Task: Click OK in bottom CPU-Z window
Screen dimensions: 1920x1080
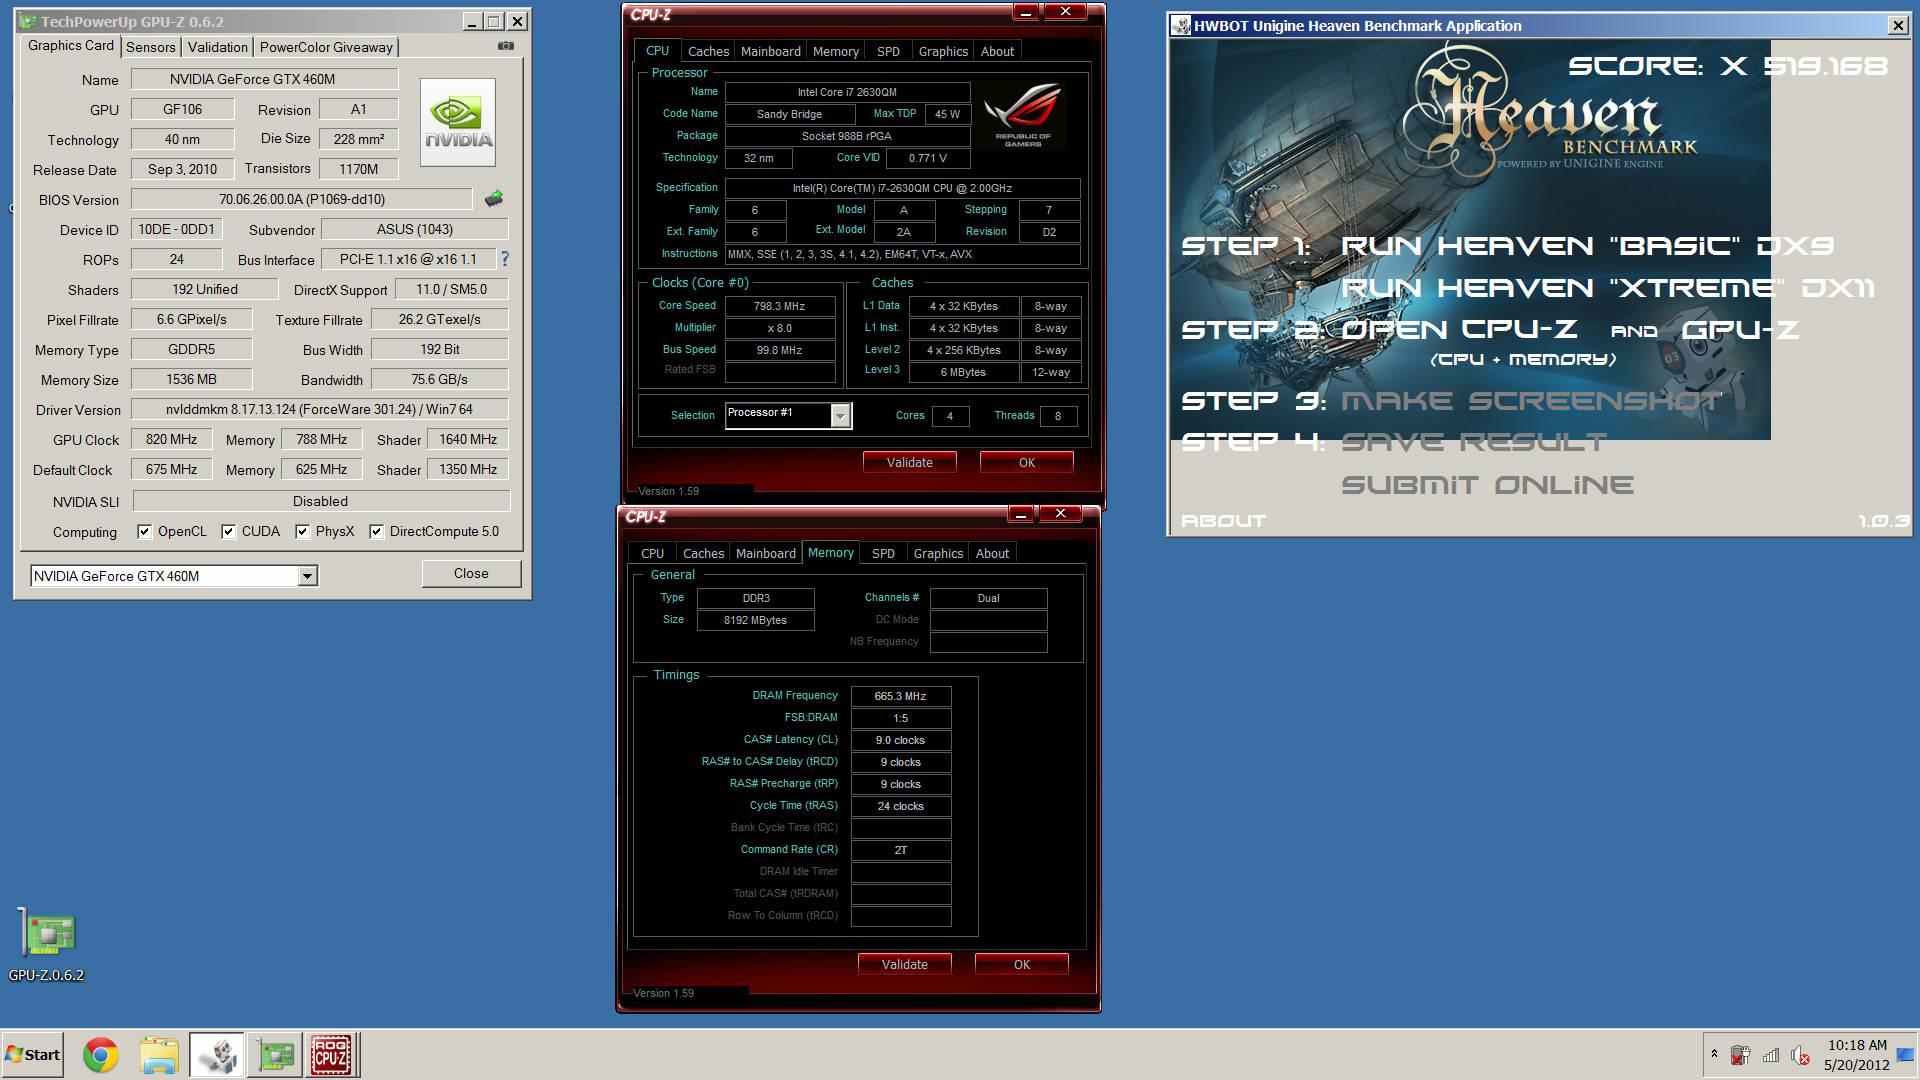Action: coord(1021,964)
